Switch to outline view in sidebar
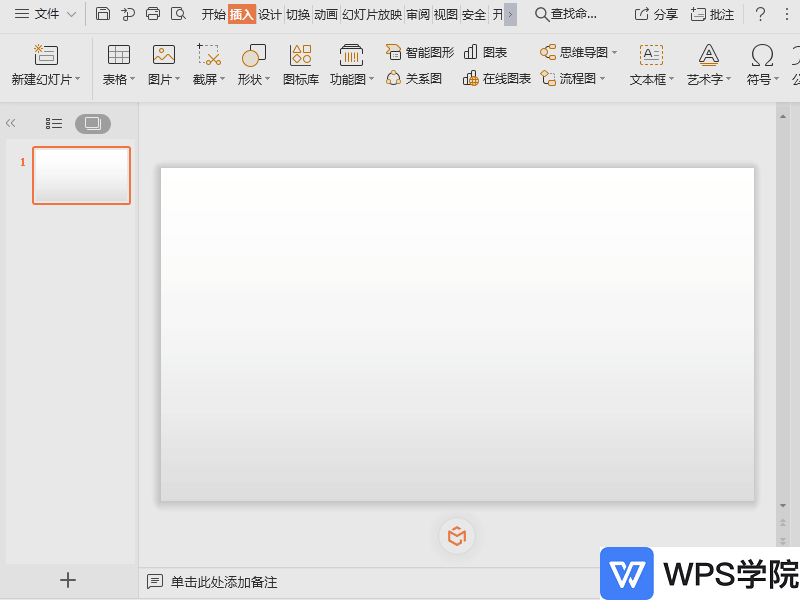 (x=55, y=123)
